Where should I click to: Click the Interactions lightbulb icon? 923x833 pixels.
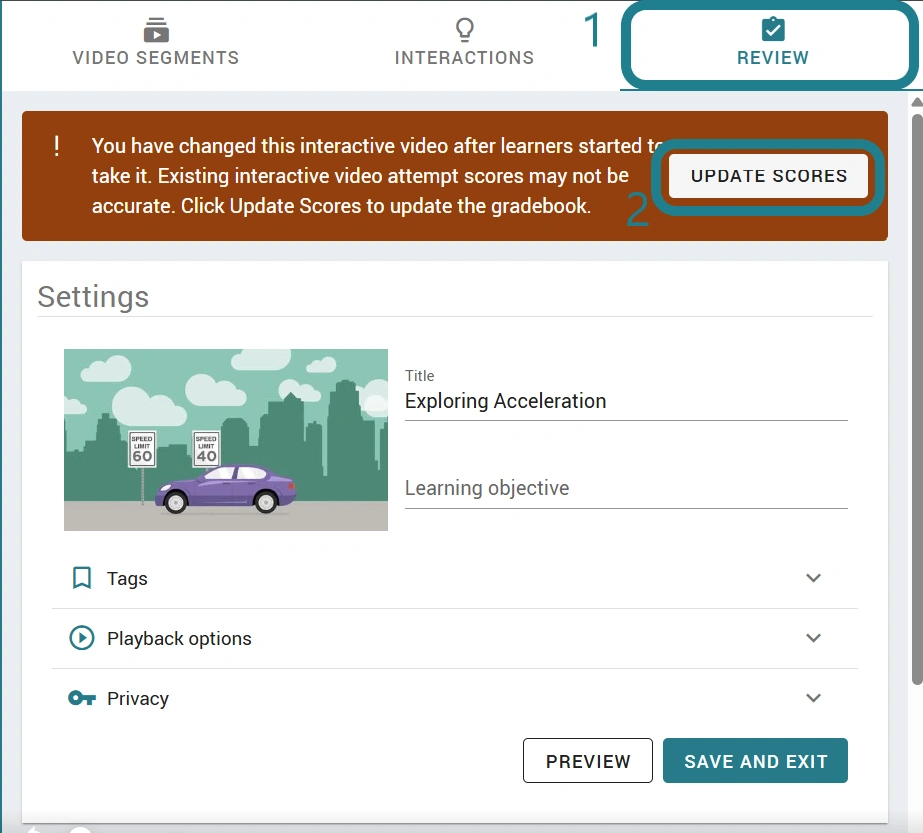tap(464, 30)
